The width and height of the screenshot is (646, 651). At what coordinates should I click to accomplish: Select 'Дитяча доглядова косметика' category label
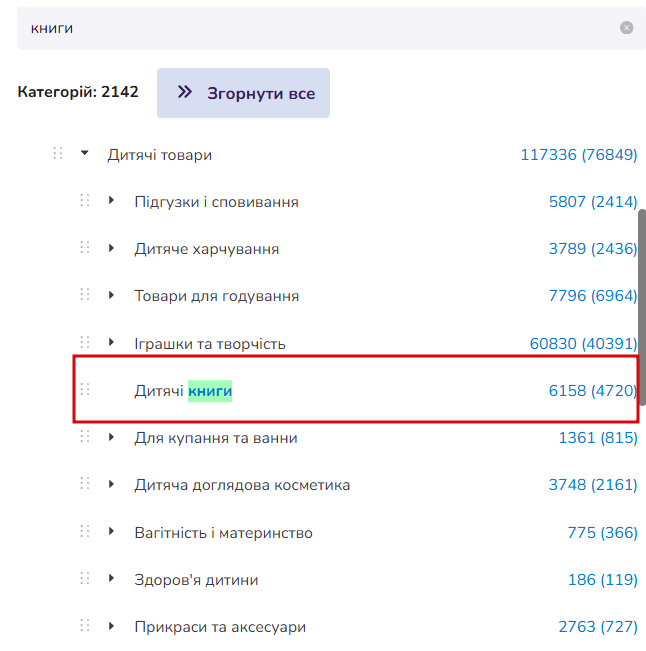pyautogui.click(x=242, y=485)
